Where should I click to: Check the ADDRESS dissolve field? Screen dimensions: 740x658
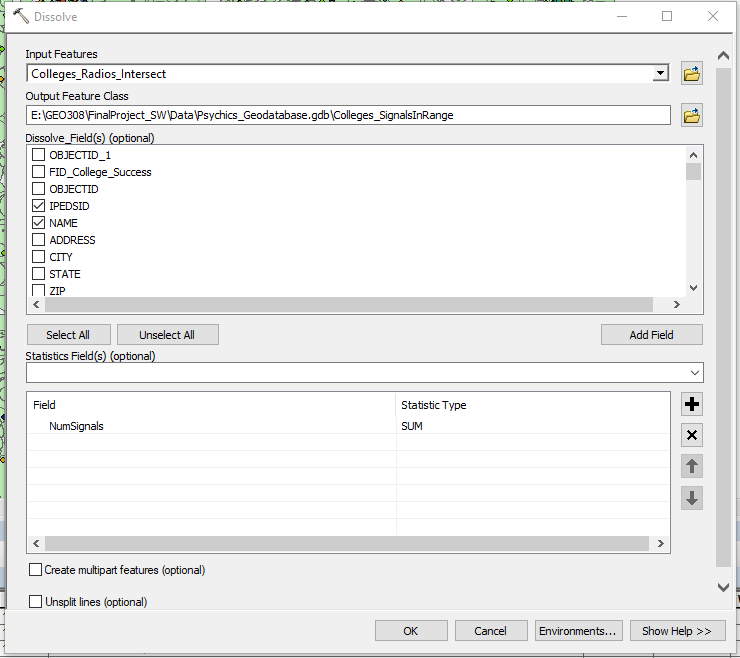coord(38,240)
